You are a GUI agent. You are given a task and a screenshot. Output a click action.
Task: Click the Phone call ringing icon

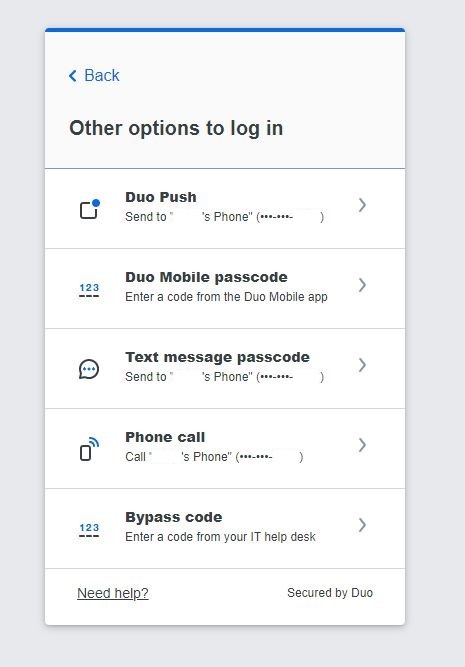[89, 449]
